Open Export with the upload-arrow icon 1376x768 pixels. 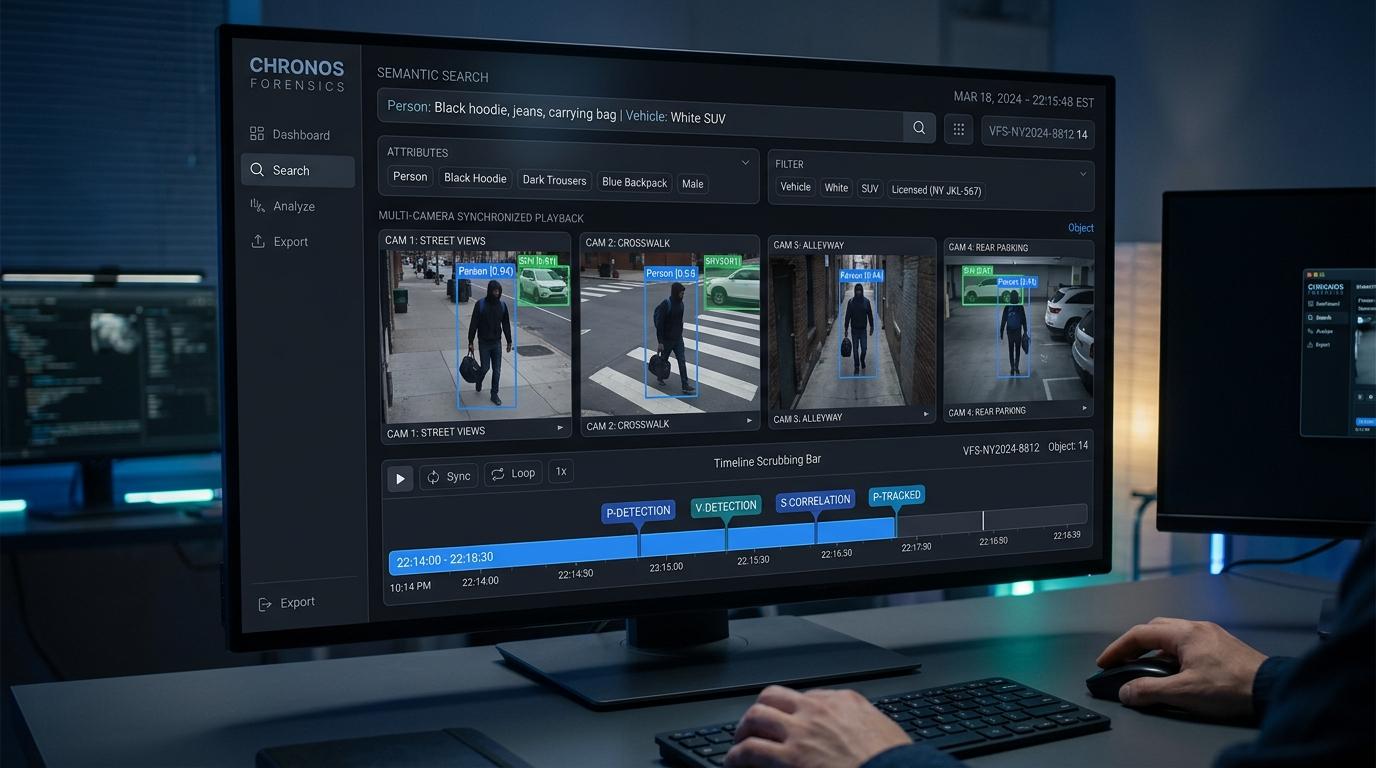[x=279, y=241]
